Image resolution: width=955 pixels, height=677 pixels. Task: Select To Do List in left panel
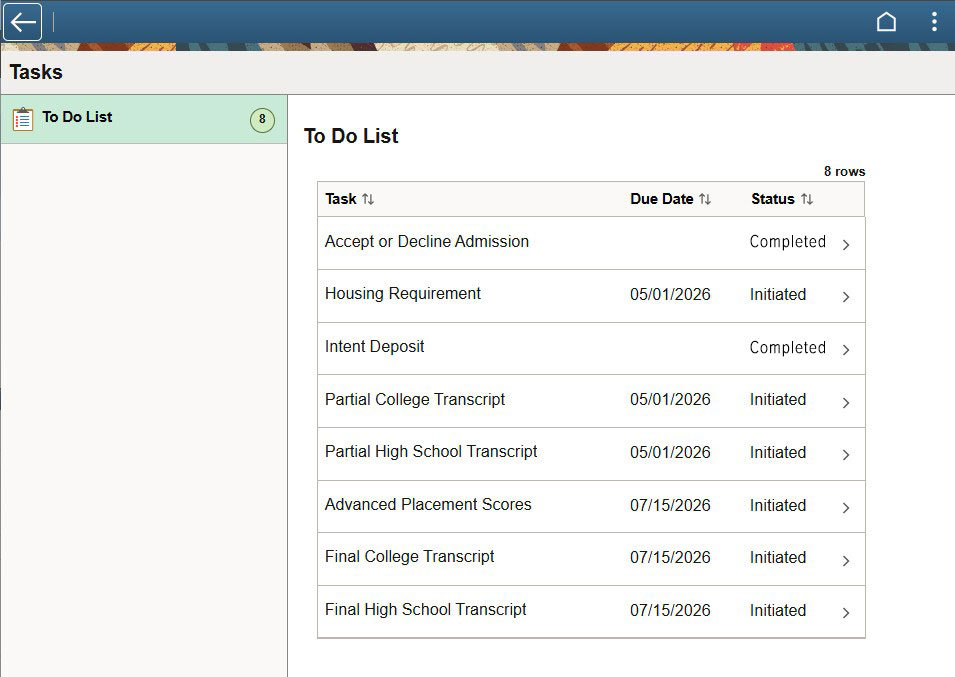point(77,117)
